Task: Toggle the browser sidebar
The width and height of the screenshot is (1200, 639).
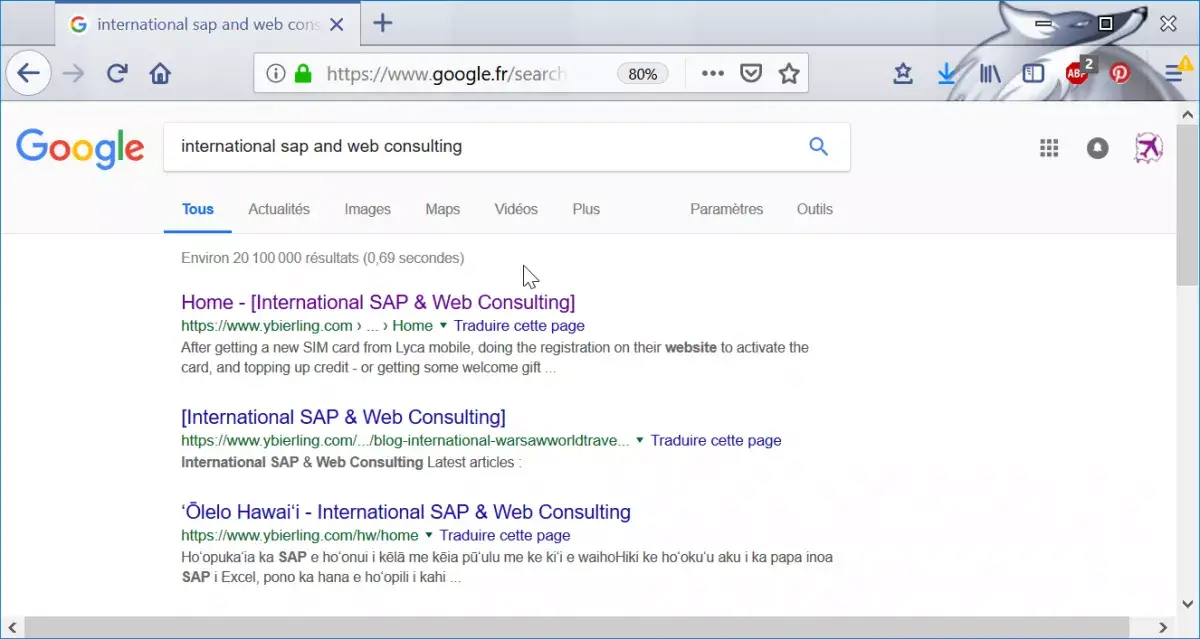Action: click(x=1033, y=73)
